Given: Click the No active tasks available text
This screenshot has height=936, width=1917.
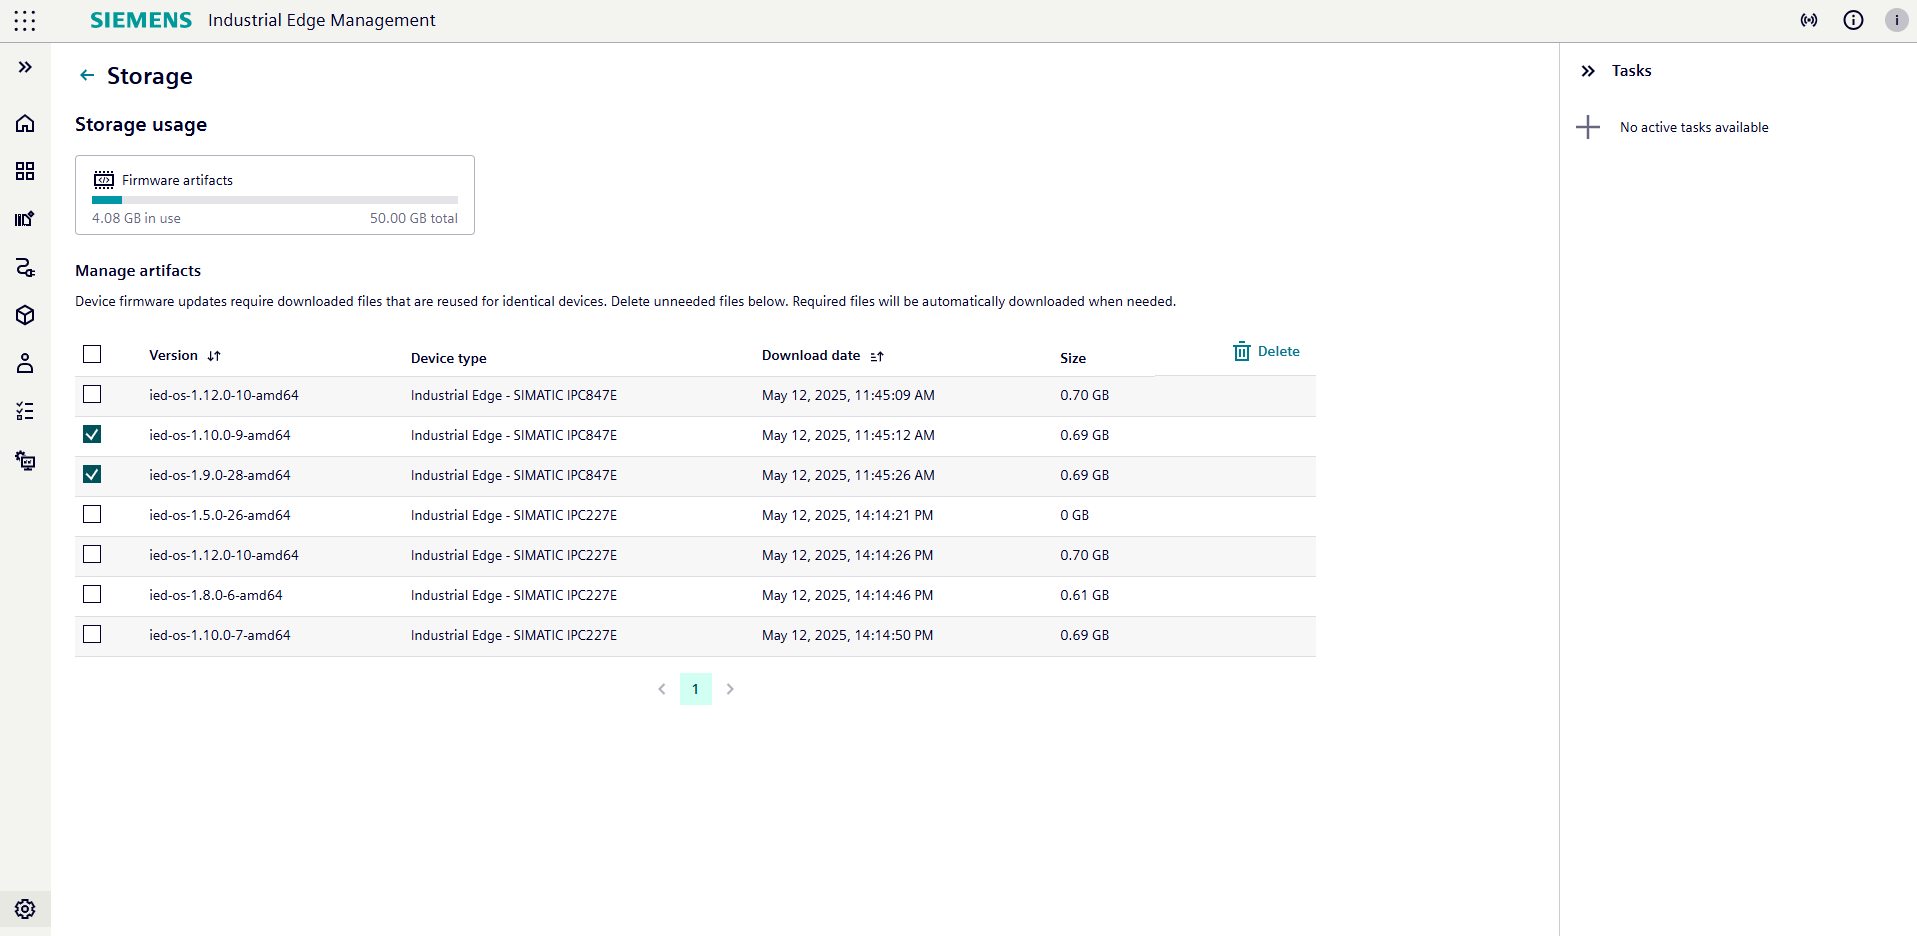Looking at the screenshot, I should pos(1694,127).
